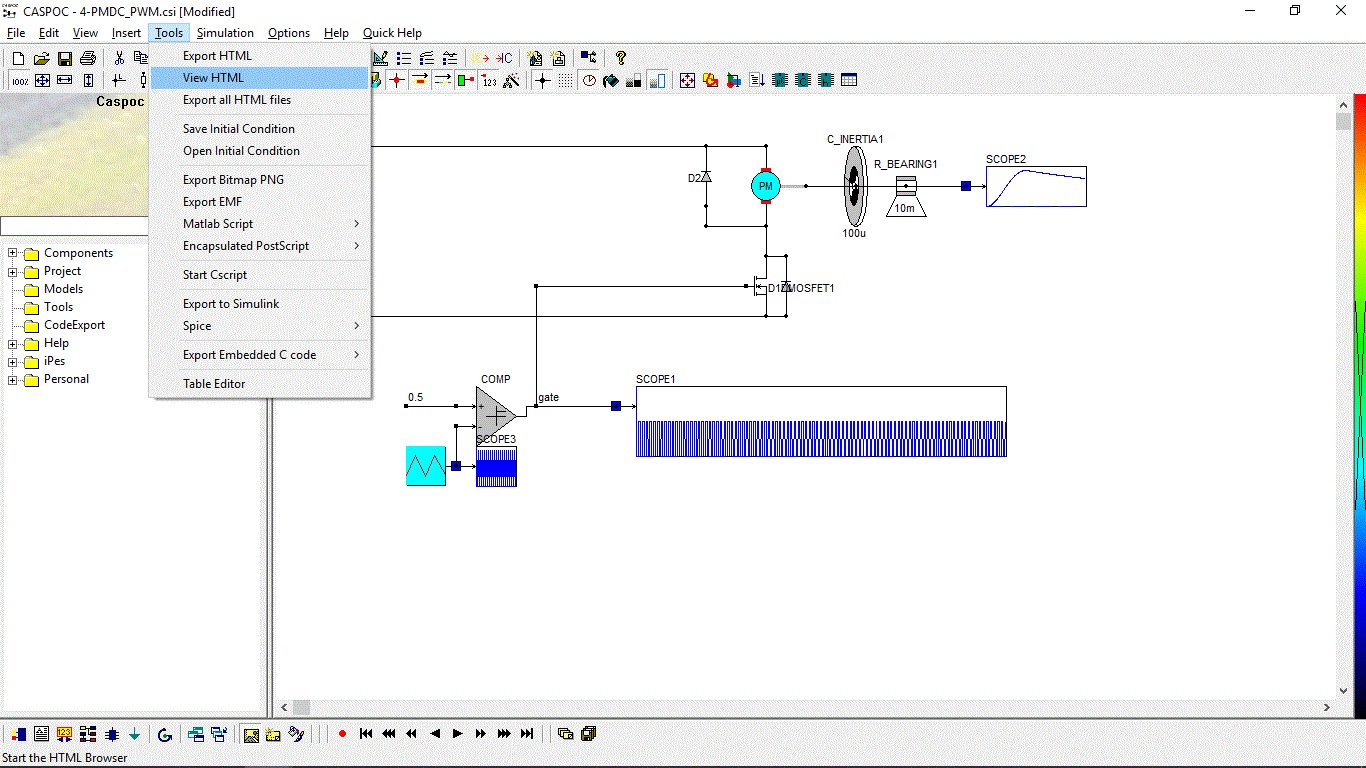
Task: Click the fit-width horizontal arrows icon
Action: [x=65, y=80]
